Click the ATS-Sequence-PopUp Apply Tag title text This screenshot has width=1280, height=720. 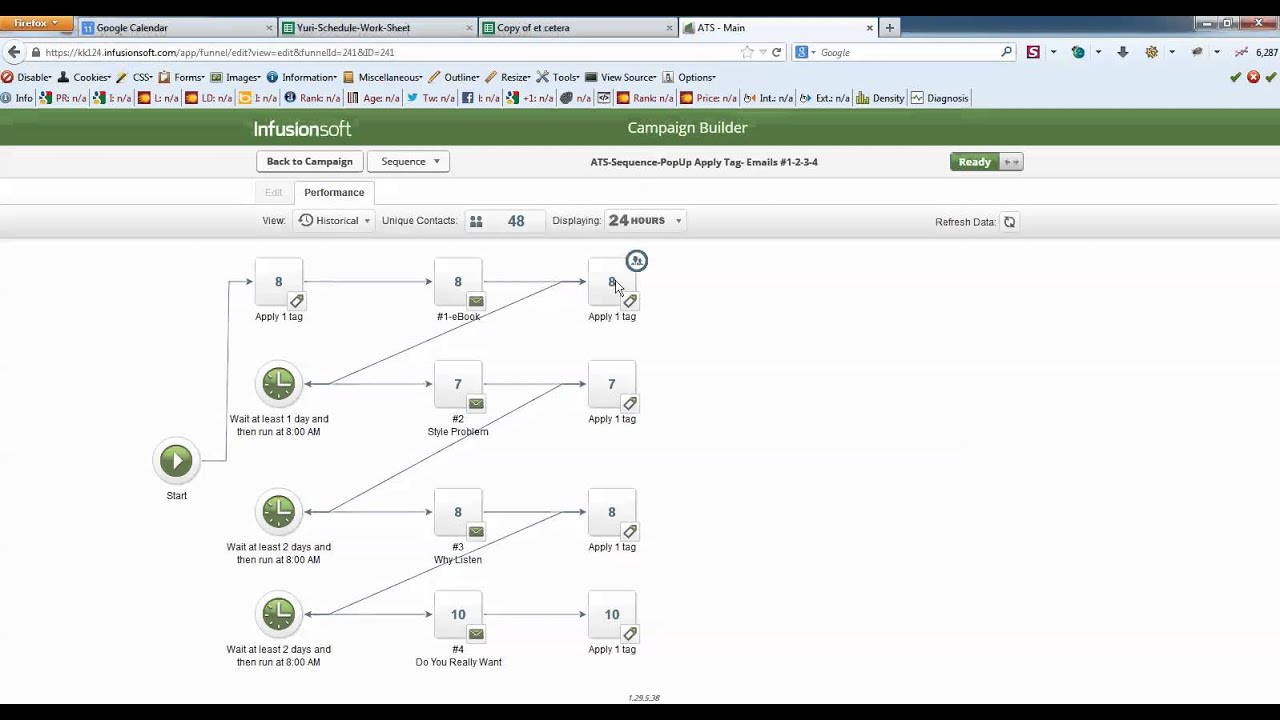tap(704, 162)
